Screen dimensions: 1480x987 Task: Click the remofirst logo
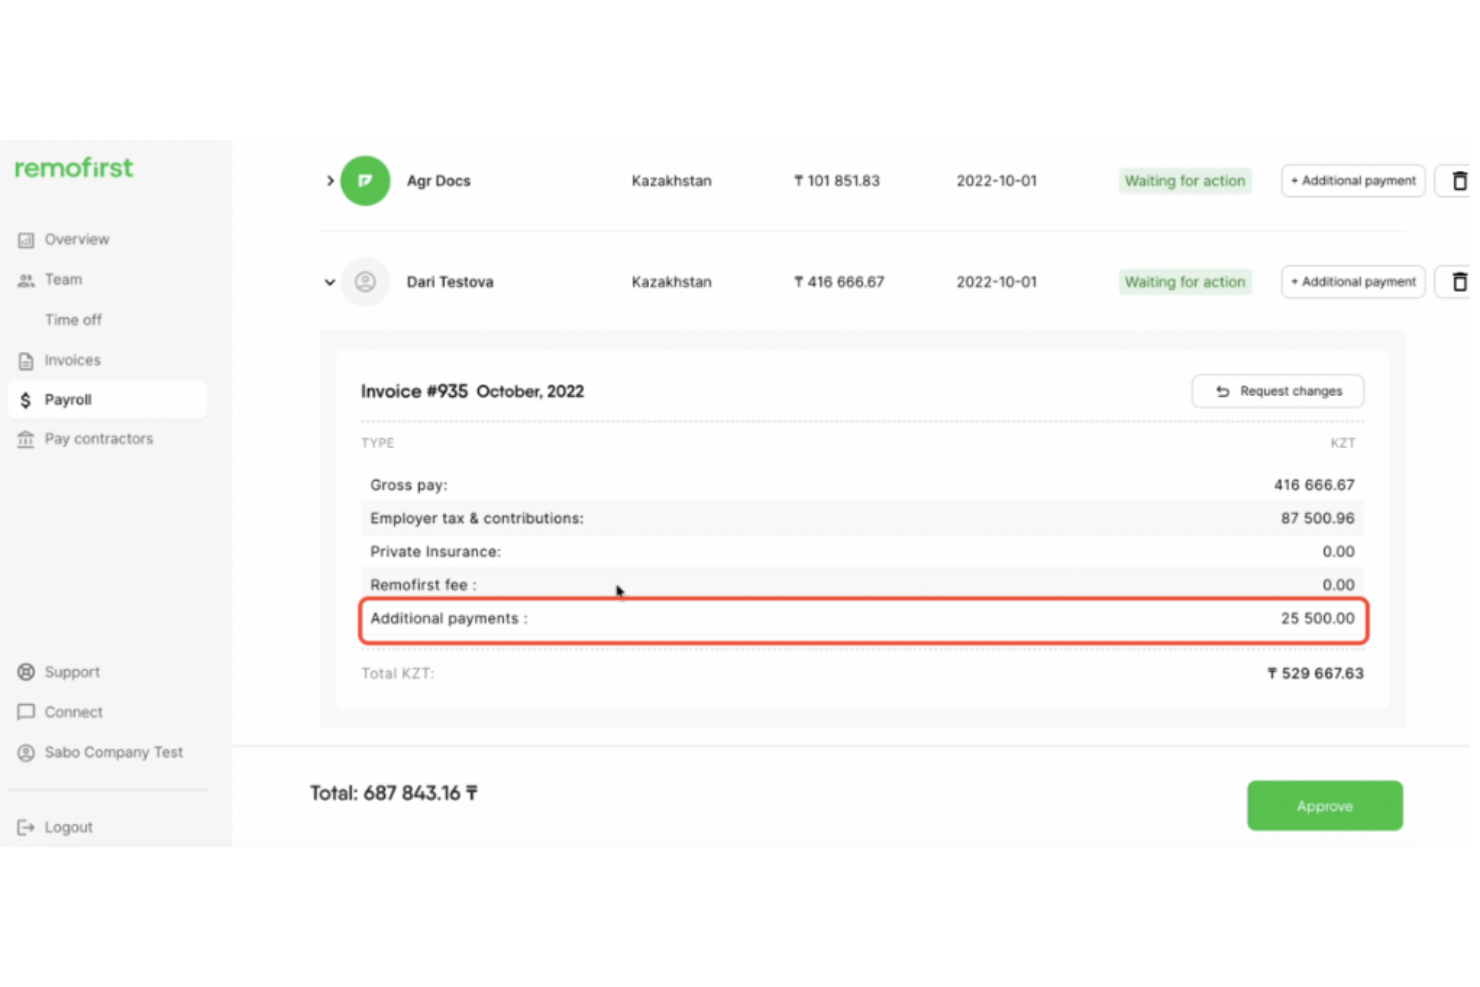(73, 167)
